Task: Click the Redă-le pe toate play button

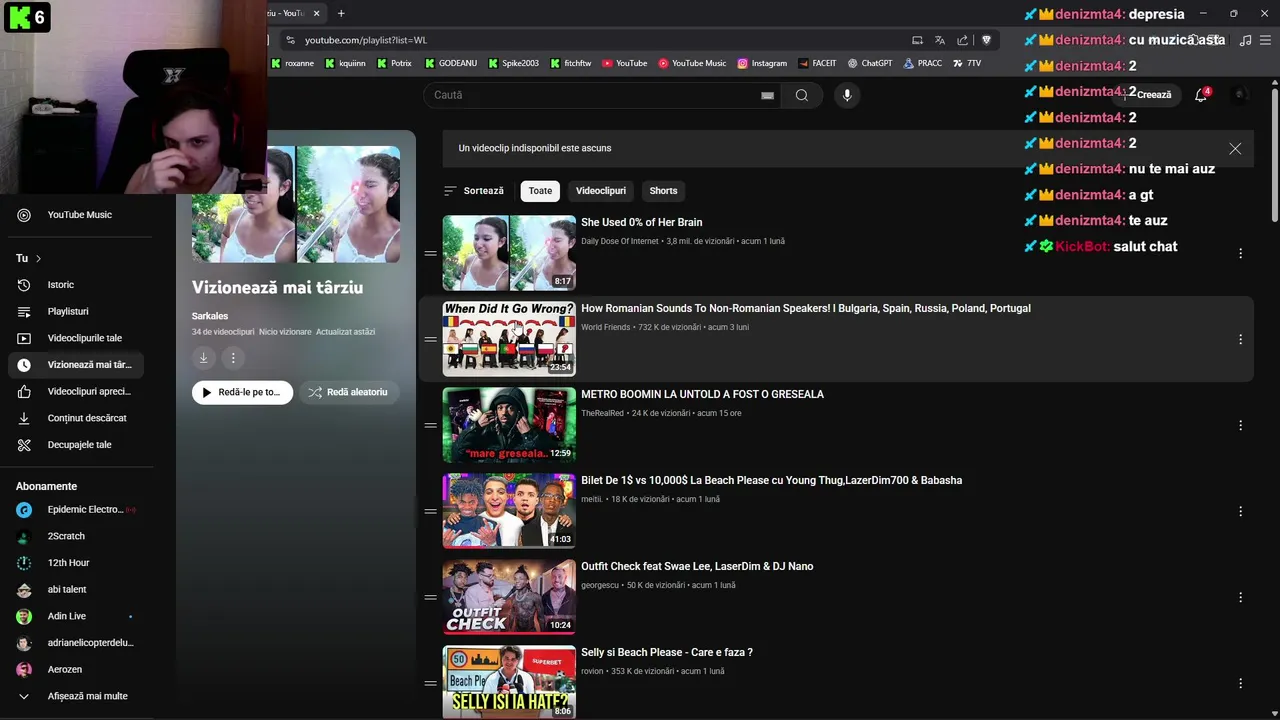Action: pos(242,392)
